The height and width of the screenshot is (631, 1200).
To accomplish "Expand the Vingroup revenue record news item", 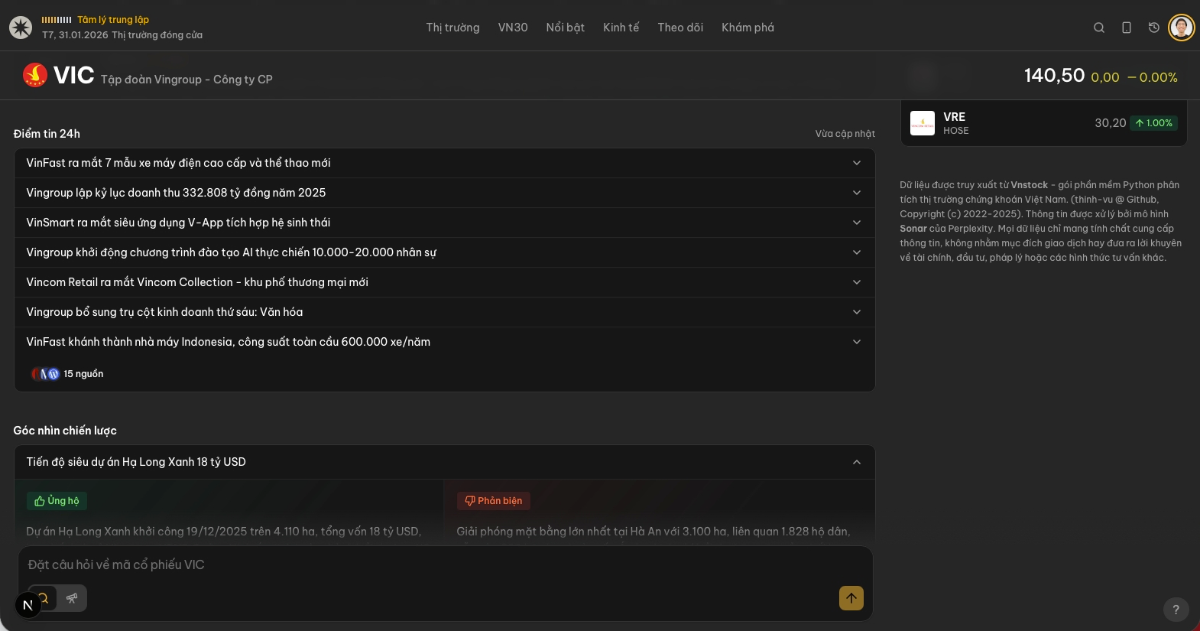I will click(857, 192).
